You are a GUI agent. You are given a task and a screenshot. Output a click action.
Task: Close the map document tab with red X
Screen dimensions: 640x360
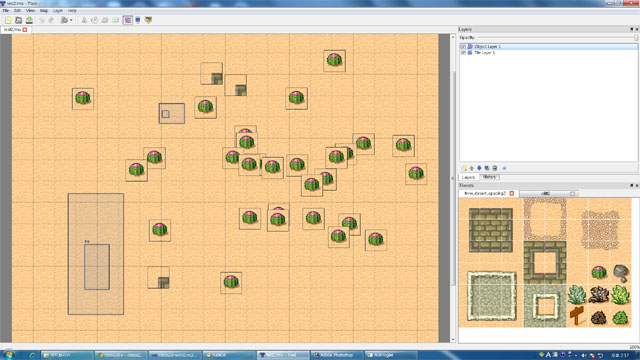coord(25,30)
